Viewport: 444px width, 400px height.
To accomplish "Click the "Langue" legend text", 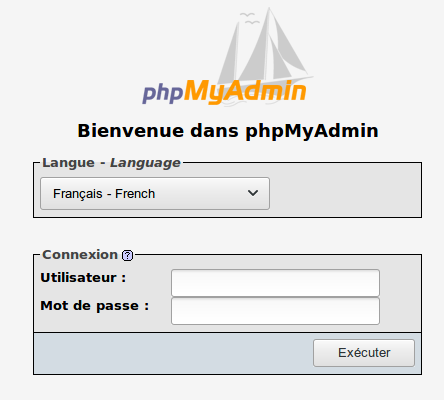I will click(68, 163).
